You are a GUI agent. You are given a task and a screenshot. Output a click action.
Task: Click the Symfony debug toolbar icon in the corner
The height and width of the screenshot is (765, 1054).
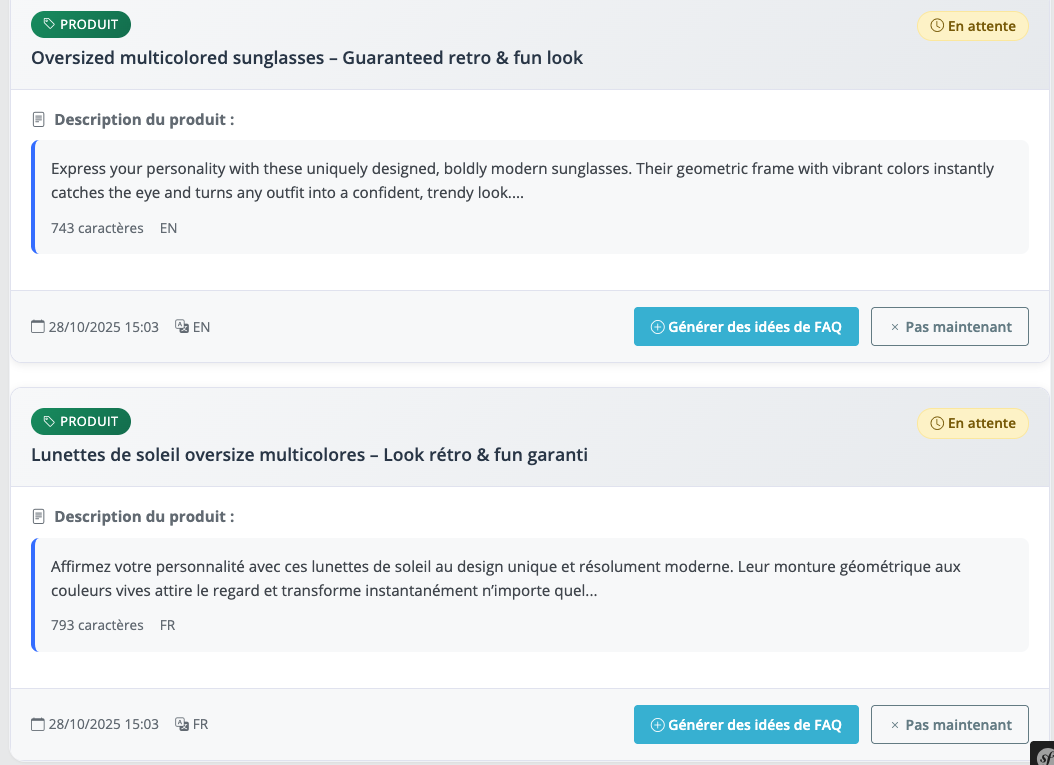(1044, 756)
